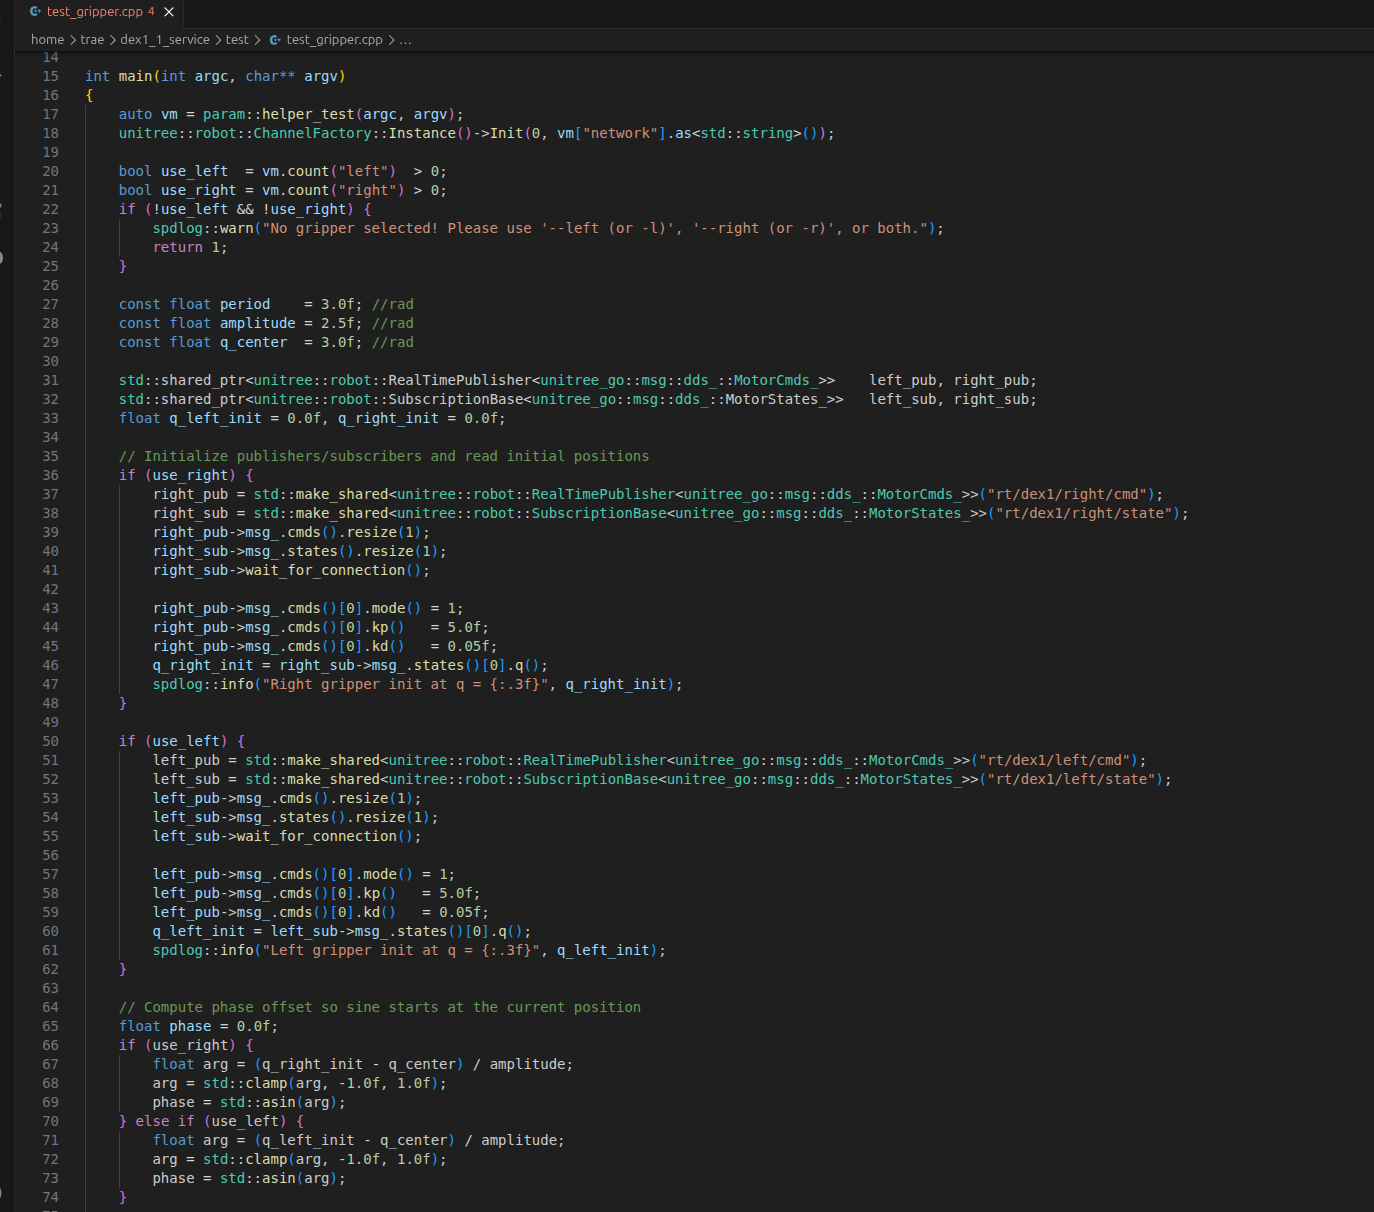Expand the 'dex1_1_service' breadcrumb
Viewport: 1374px width, 1212px height.
tap(165, 40)
